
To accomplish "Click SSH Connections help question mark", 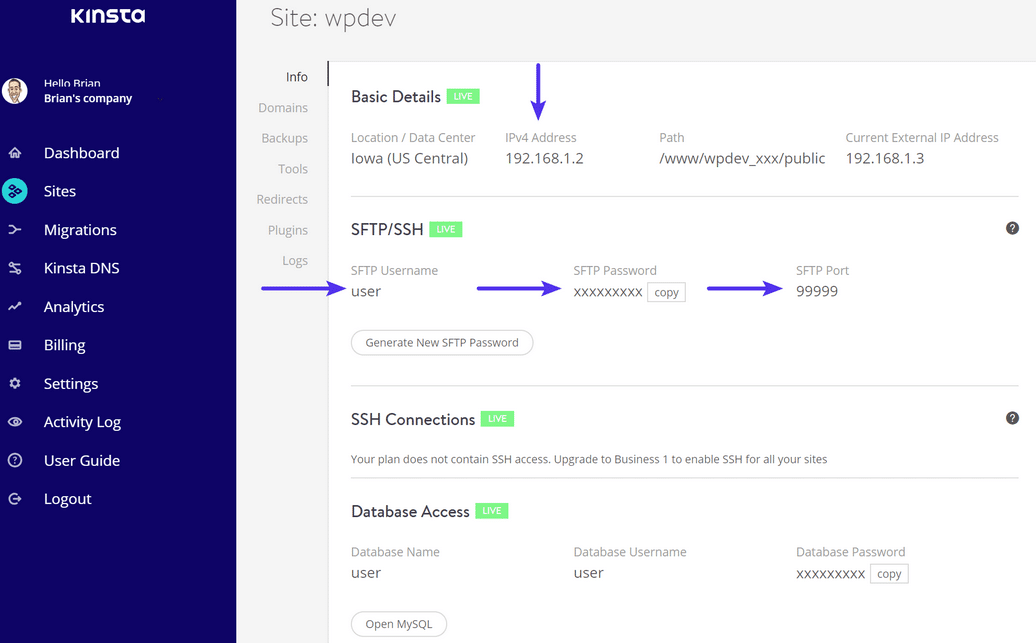I will click(x=1012, y=418).
